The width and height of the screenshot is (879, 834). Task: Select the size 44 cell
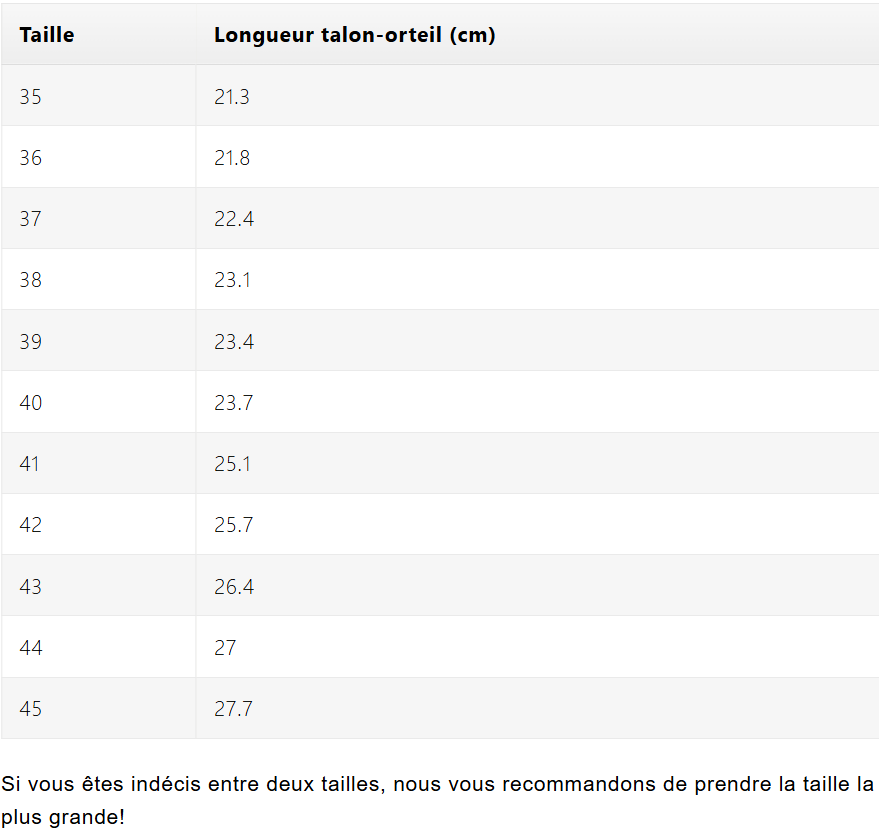[31, 648]
